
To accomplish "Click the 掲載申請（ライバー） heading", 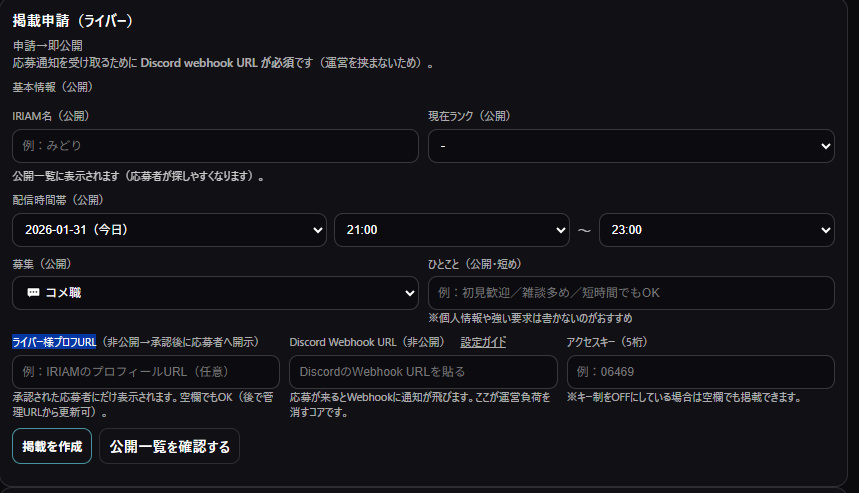I will 72,20.
